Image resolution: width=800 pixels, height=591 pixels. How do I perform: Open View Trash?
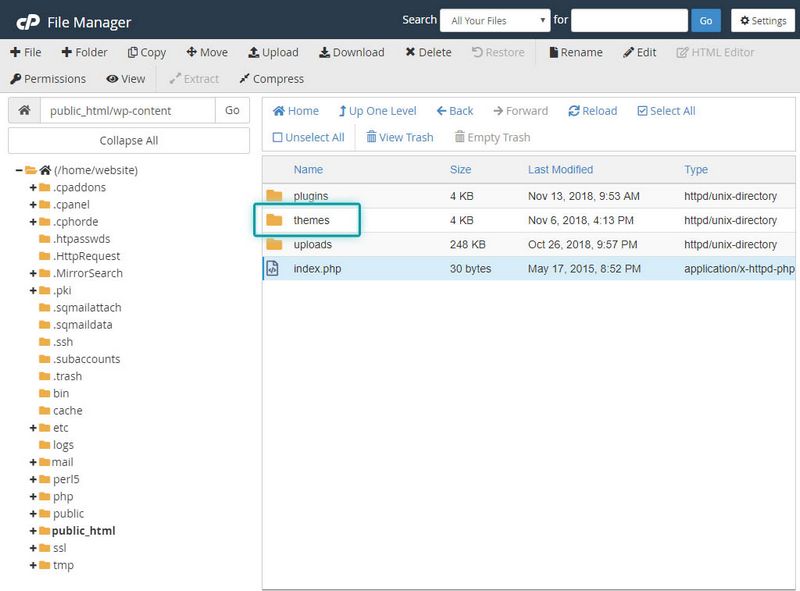400,137
